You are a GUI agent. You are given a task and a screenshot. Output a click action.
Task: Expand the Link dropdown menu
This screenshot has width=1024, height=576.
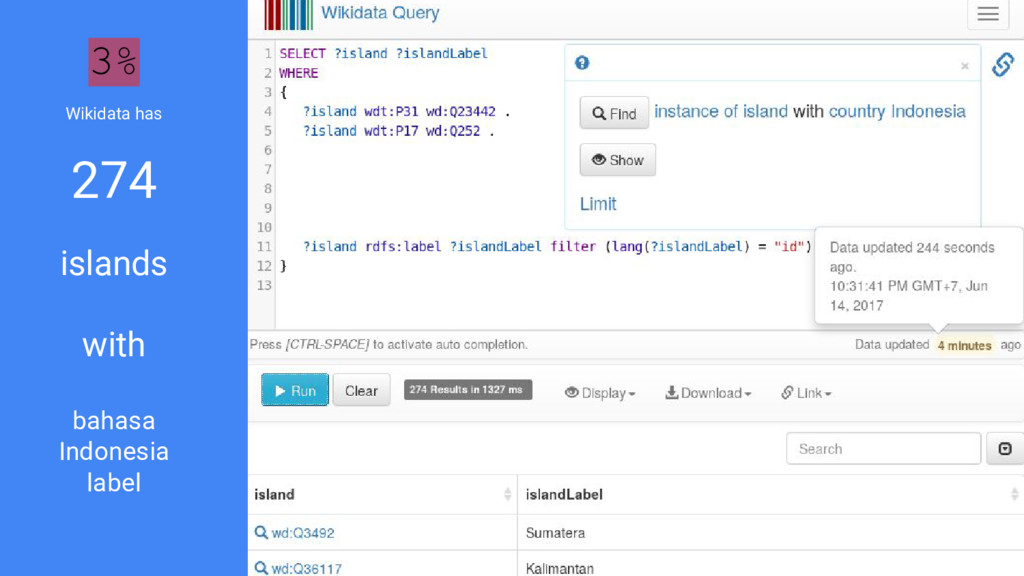[x=806, y=392]
